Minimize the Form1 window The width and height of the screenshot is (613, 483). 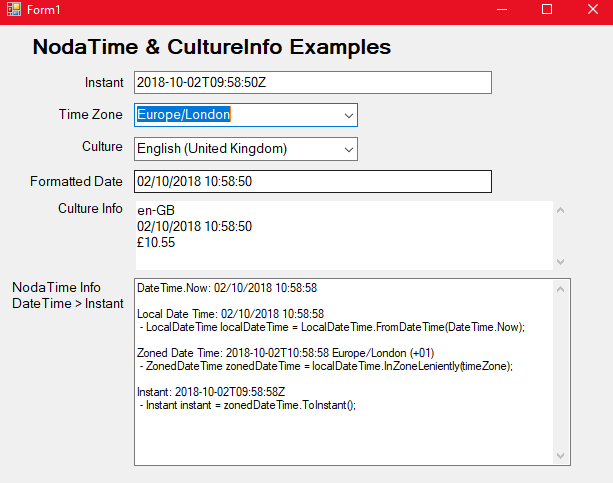(502, 9)
